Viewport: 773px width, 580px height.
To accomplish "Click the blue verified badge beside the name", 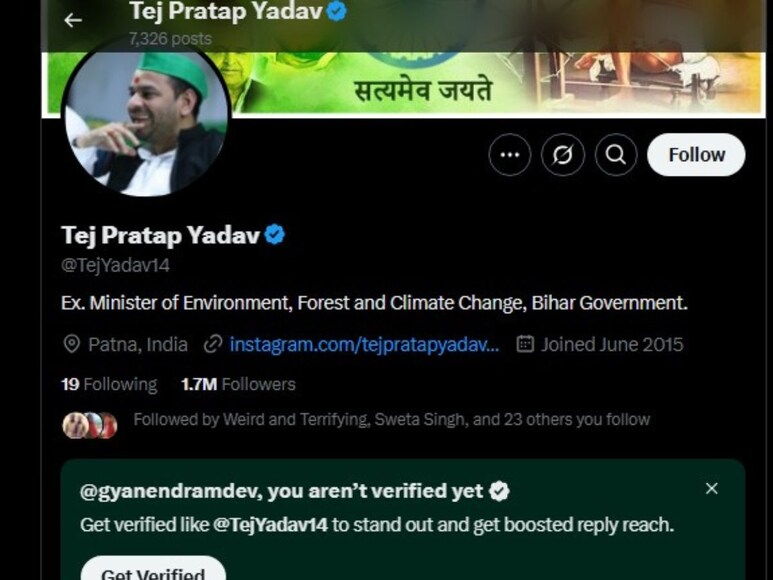I will 275,235.
